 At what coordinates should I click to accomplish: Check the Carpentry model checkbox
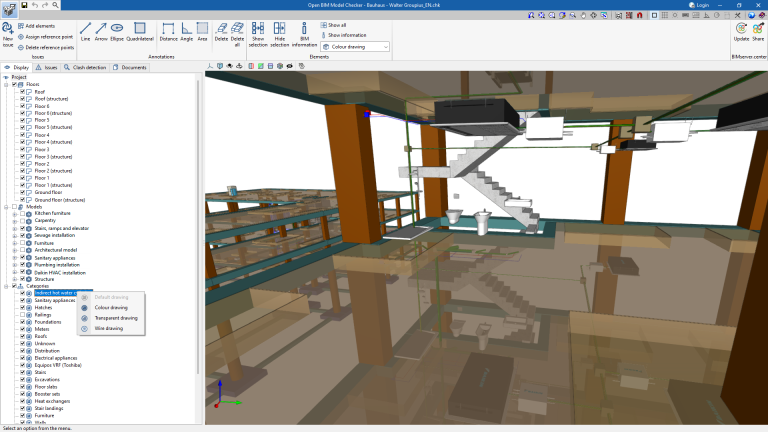22,221
